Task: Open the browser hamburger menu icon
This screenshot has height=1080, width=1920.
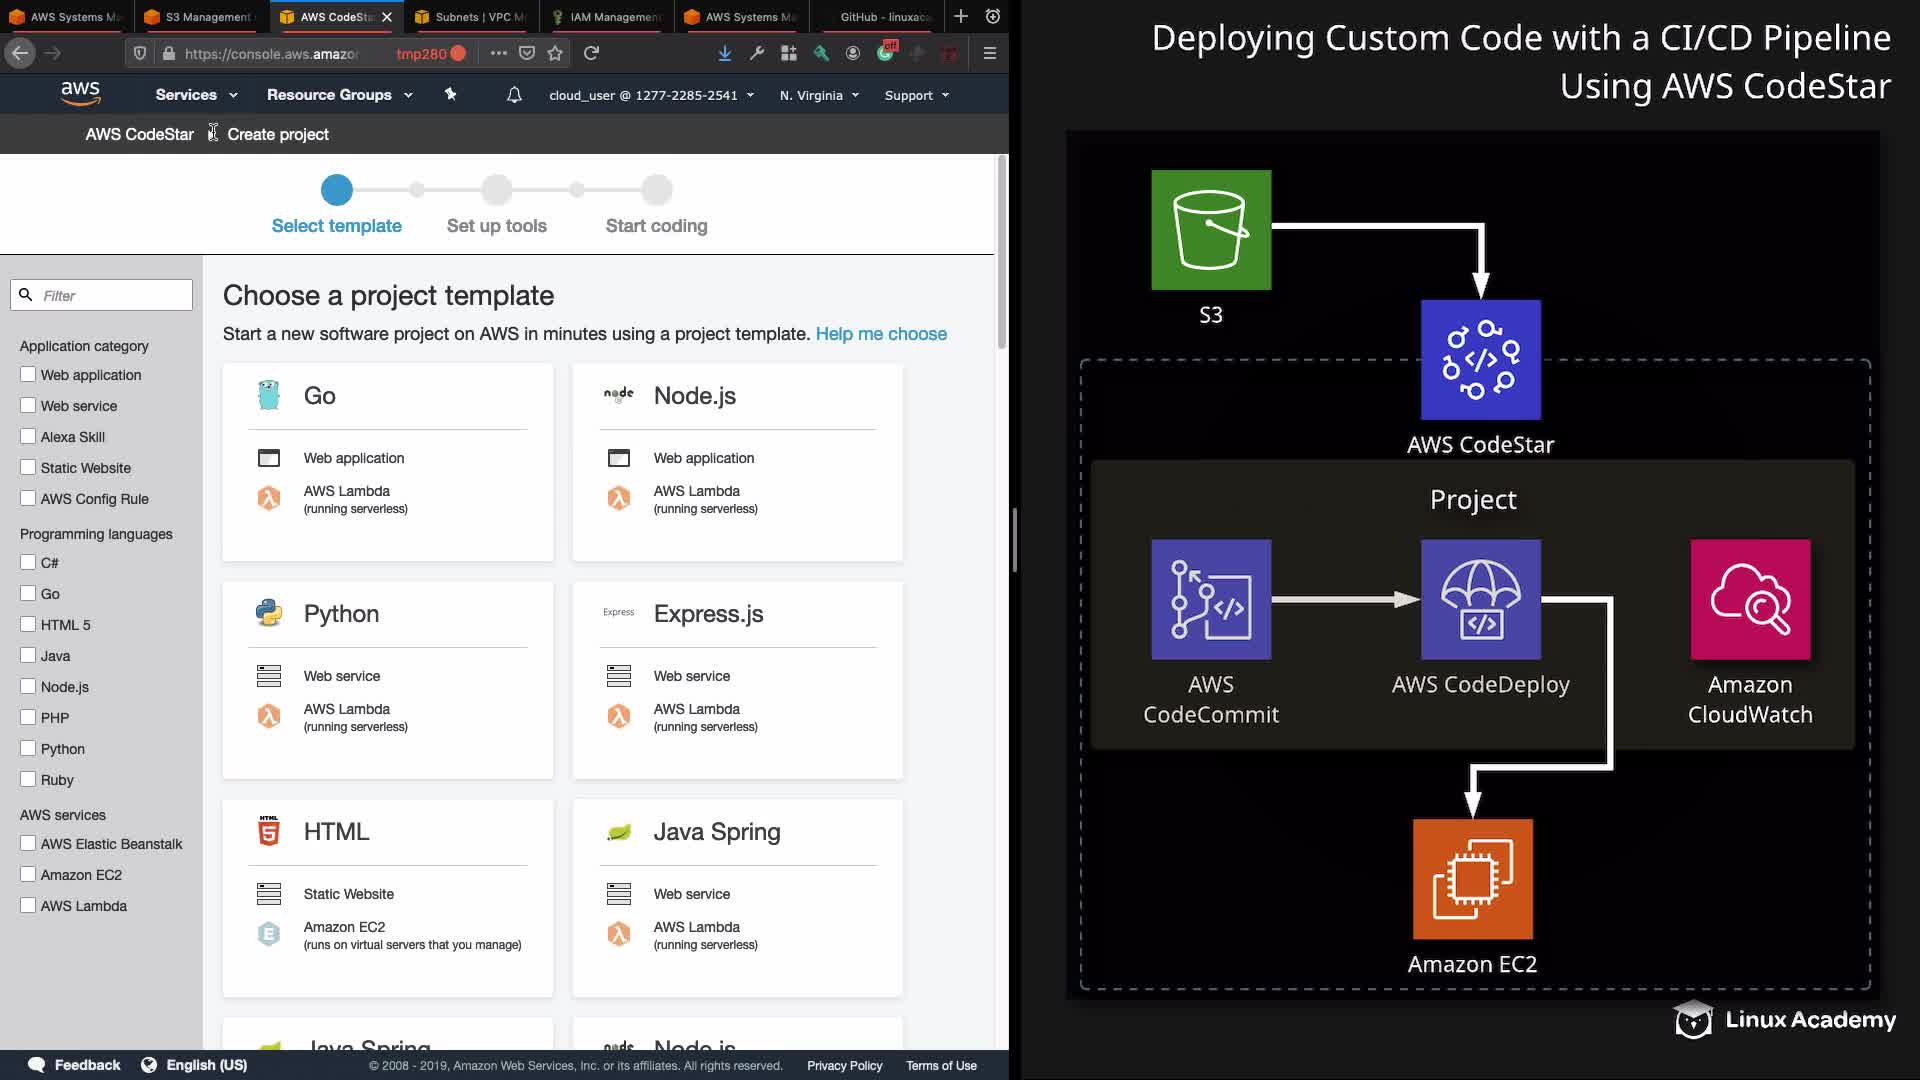Action: [989, 53]
